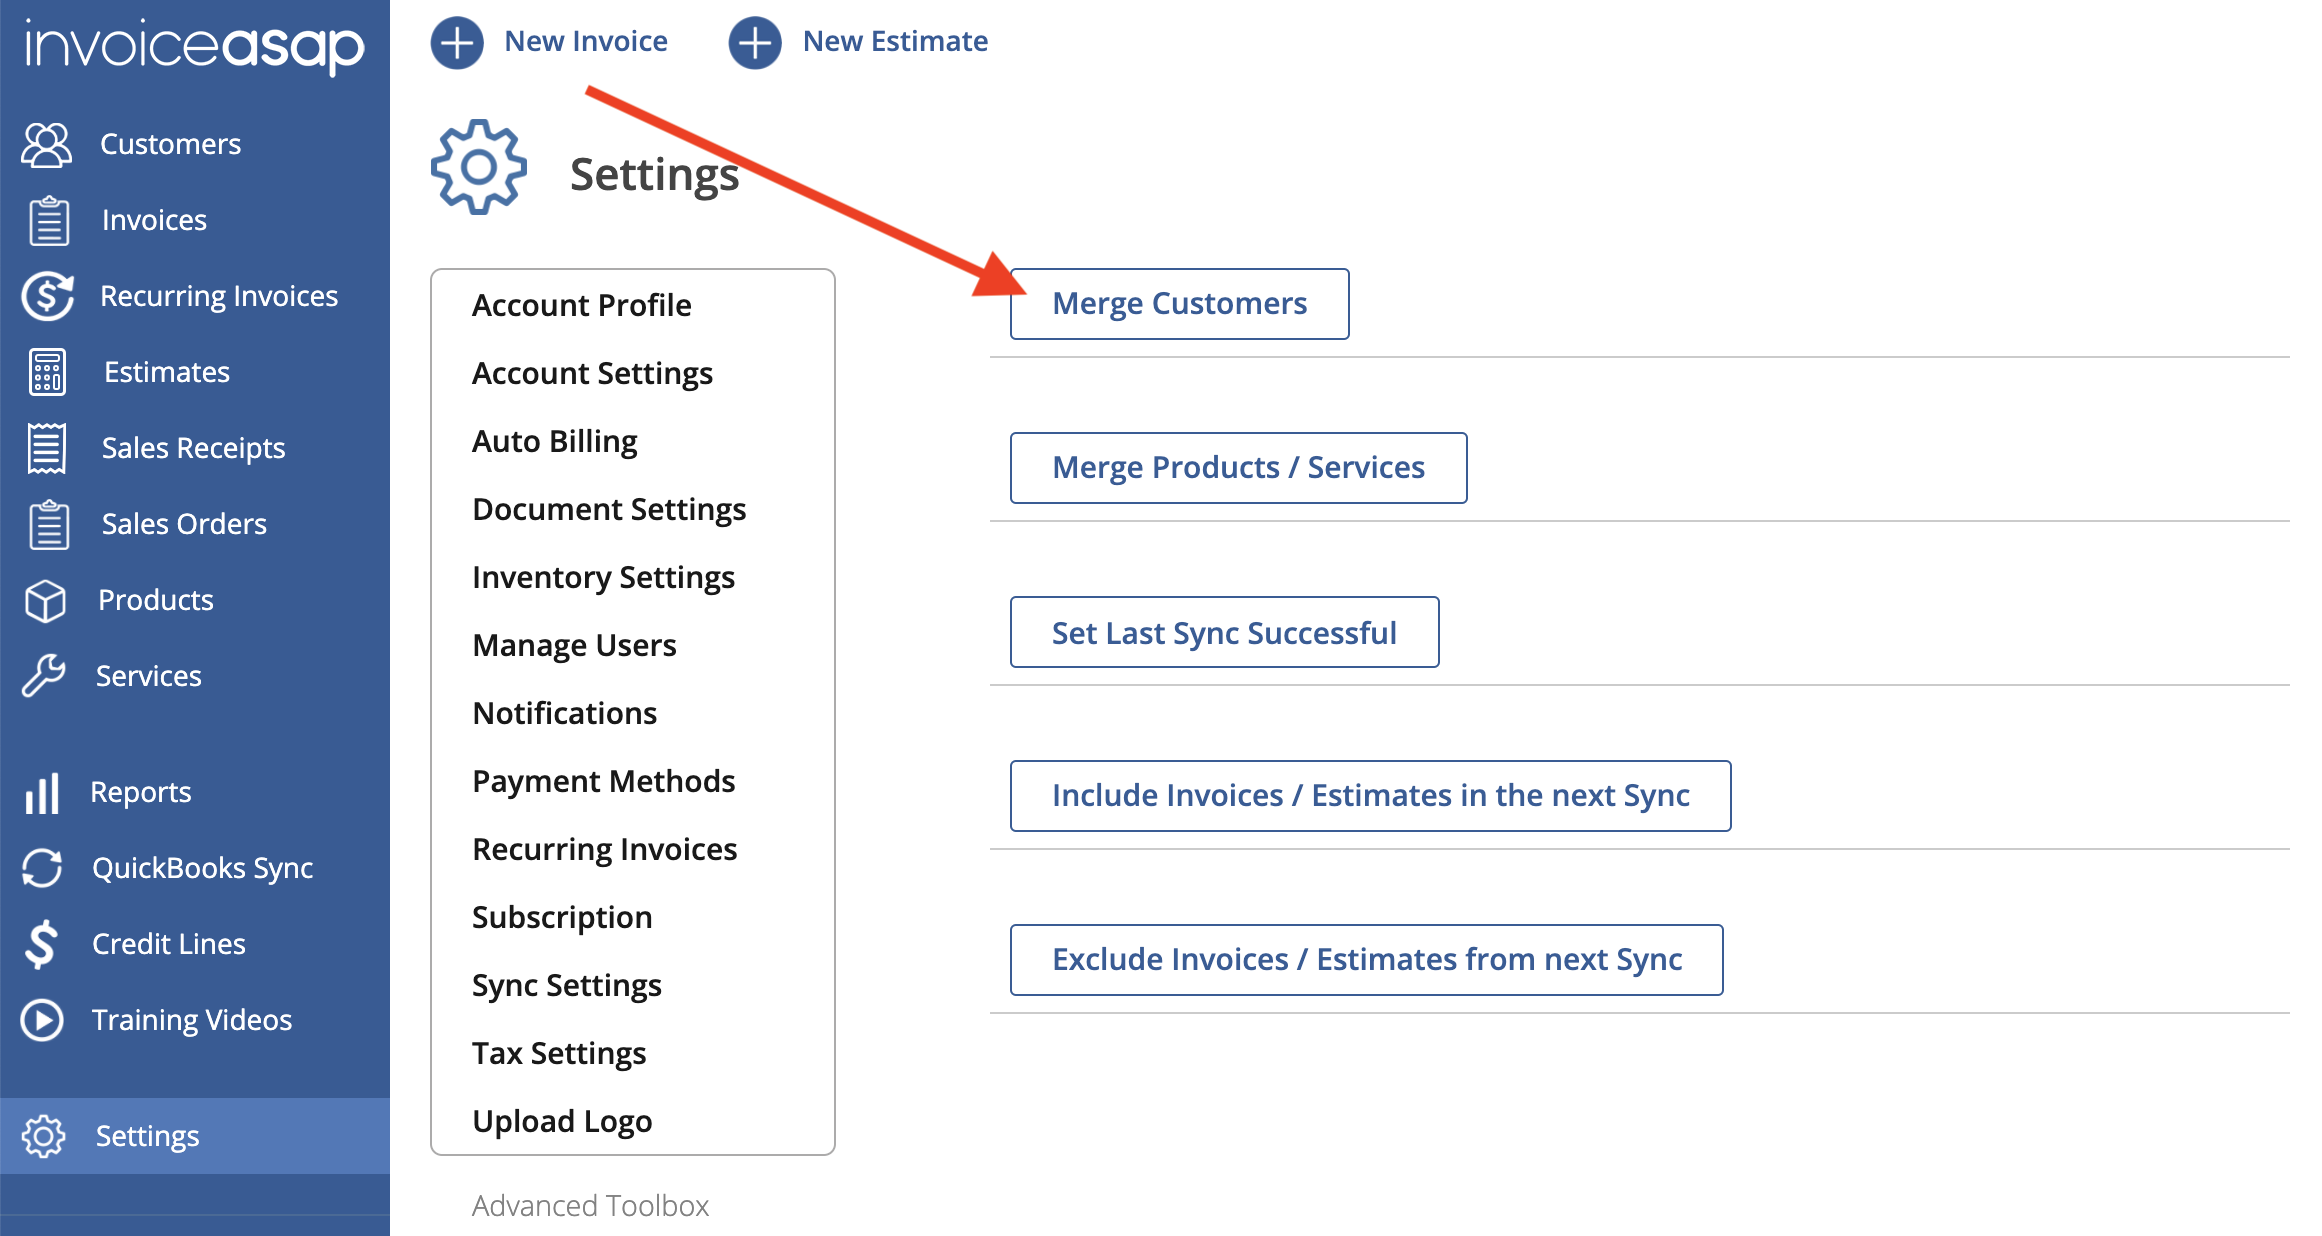The width and height of the screenshot is (2322, 1236).
Task: Expand the Advanced Toolbox section
Action: point(590,1206)
